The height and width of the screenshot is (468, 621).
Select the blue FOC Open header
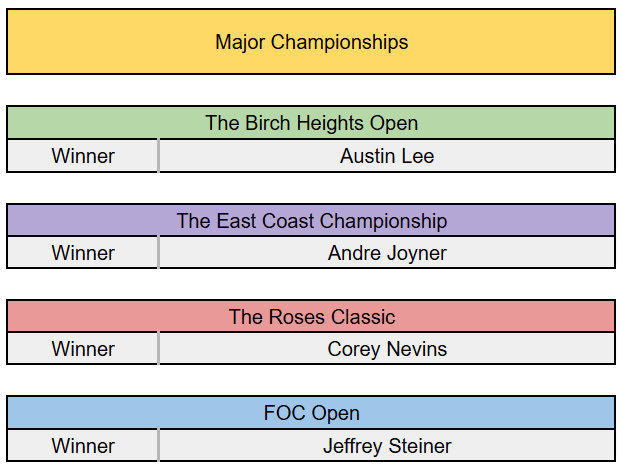pos(311,412)
